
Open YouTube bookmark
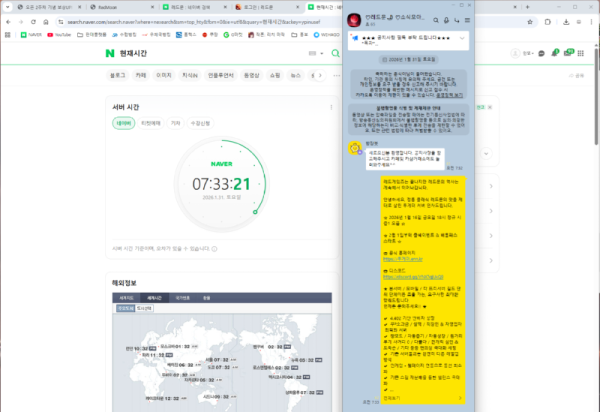[x=59, y=35]
